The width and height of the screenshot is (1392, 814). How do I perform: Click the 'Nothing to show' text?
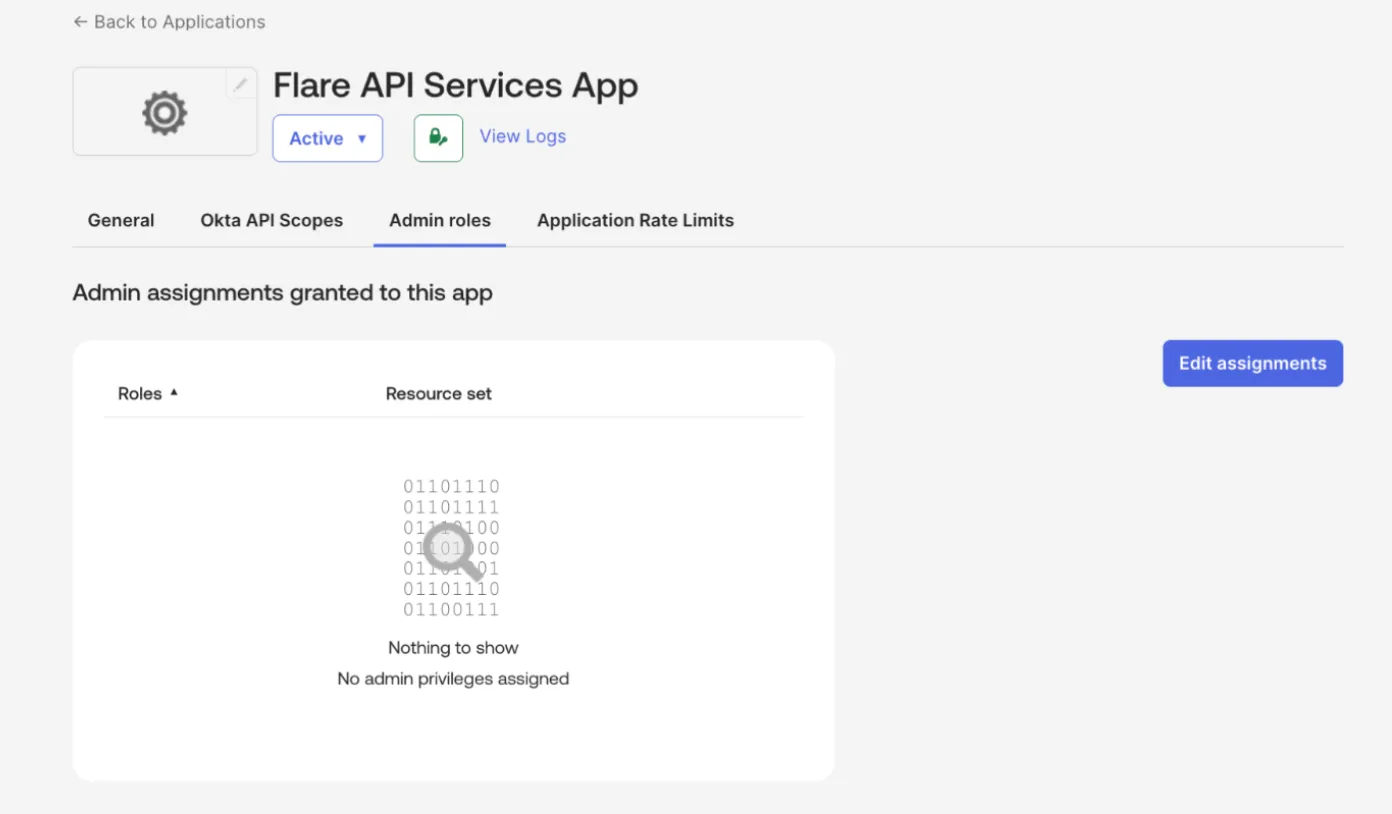(453, 647)
